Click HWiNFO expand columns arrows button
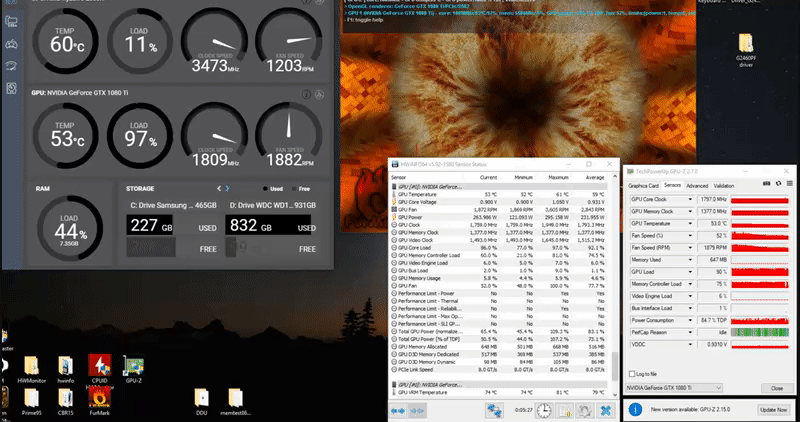The width and height of the screenshot is (800, 422). tap(397, 410)
